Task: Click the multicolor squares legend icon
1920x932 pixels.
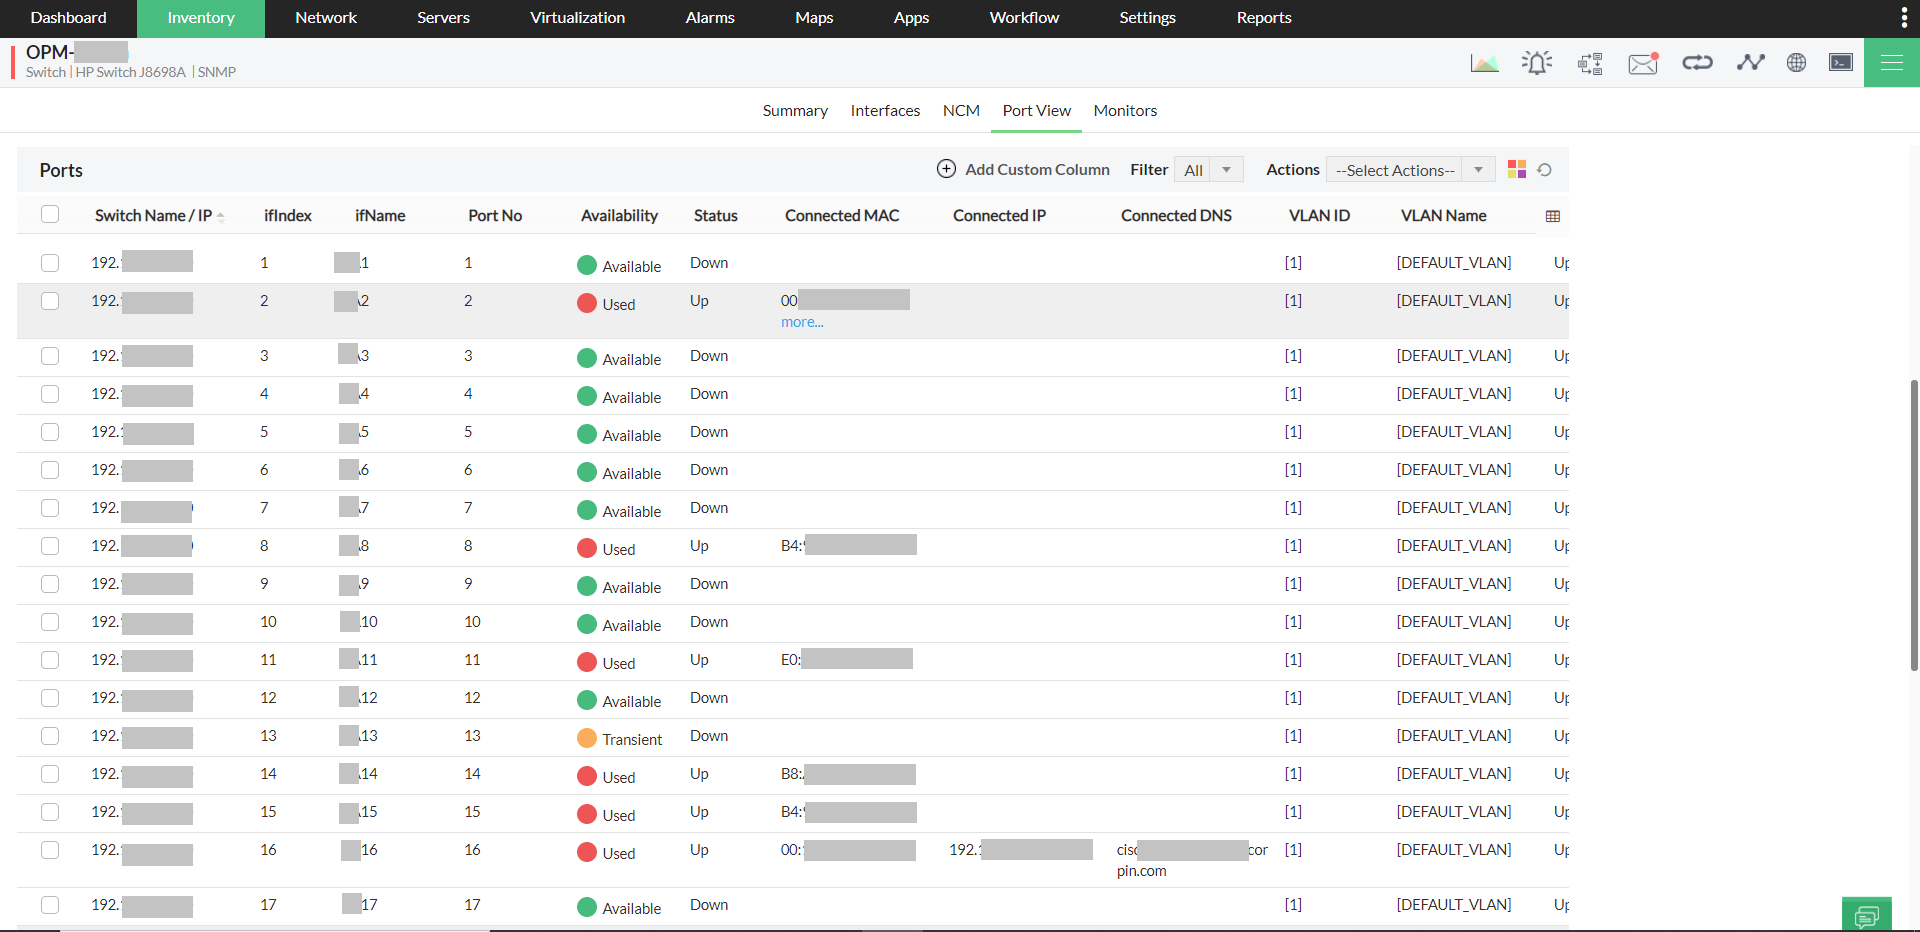Action: coord(1517,170)
